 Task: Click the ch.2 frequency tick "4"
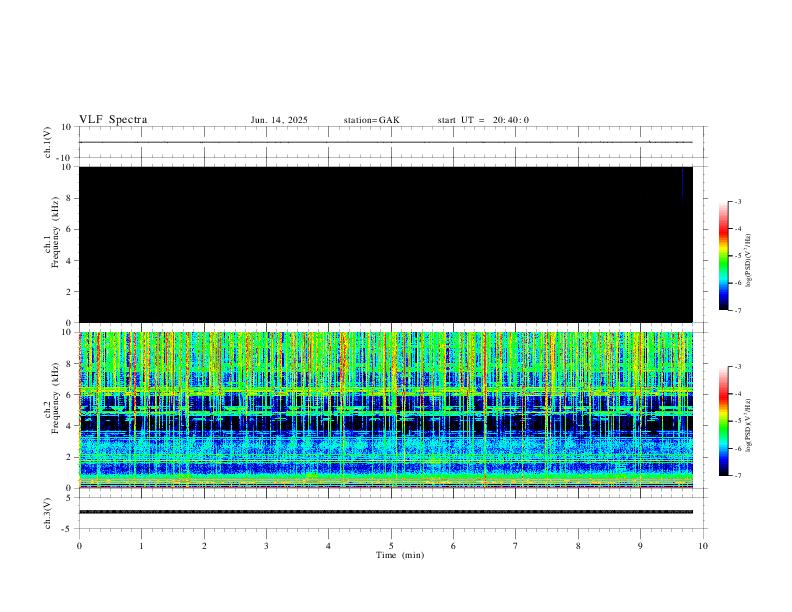tap(69, 426)
